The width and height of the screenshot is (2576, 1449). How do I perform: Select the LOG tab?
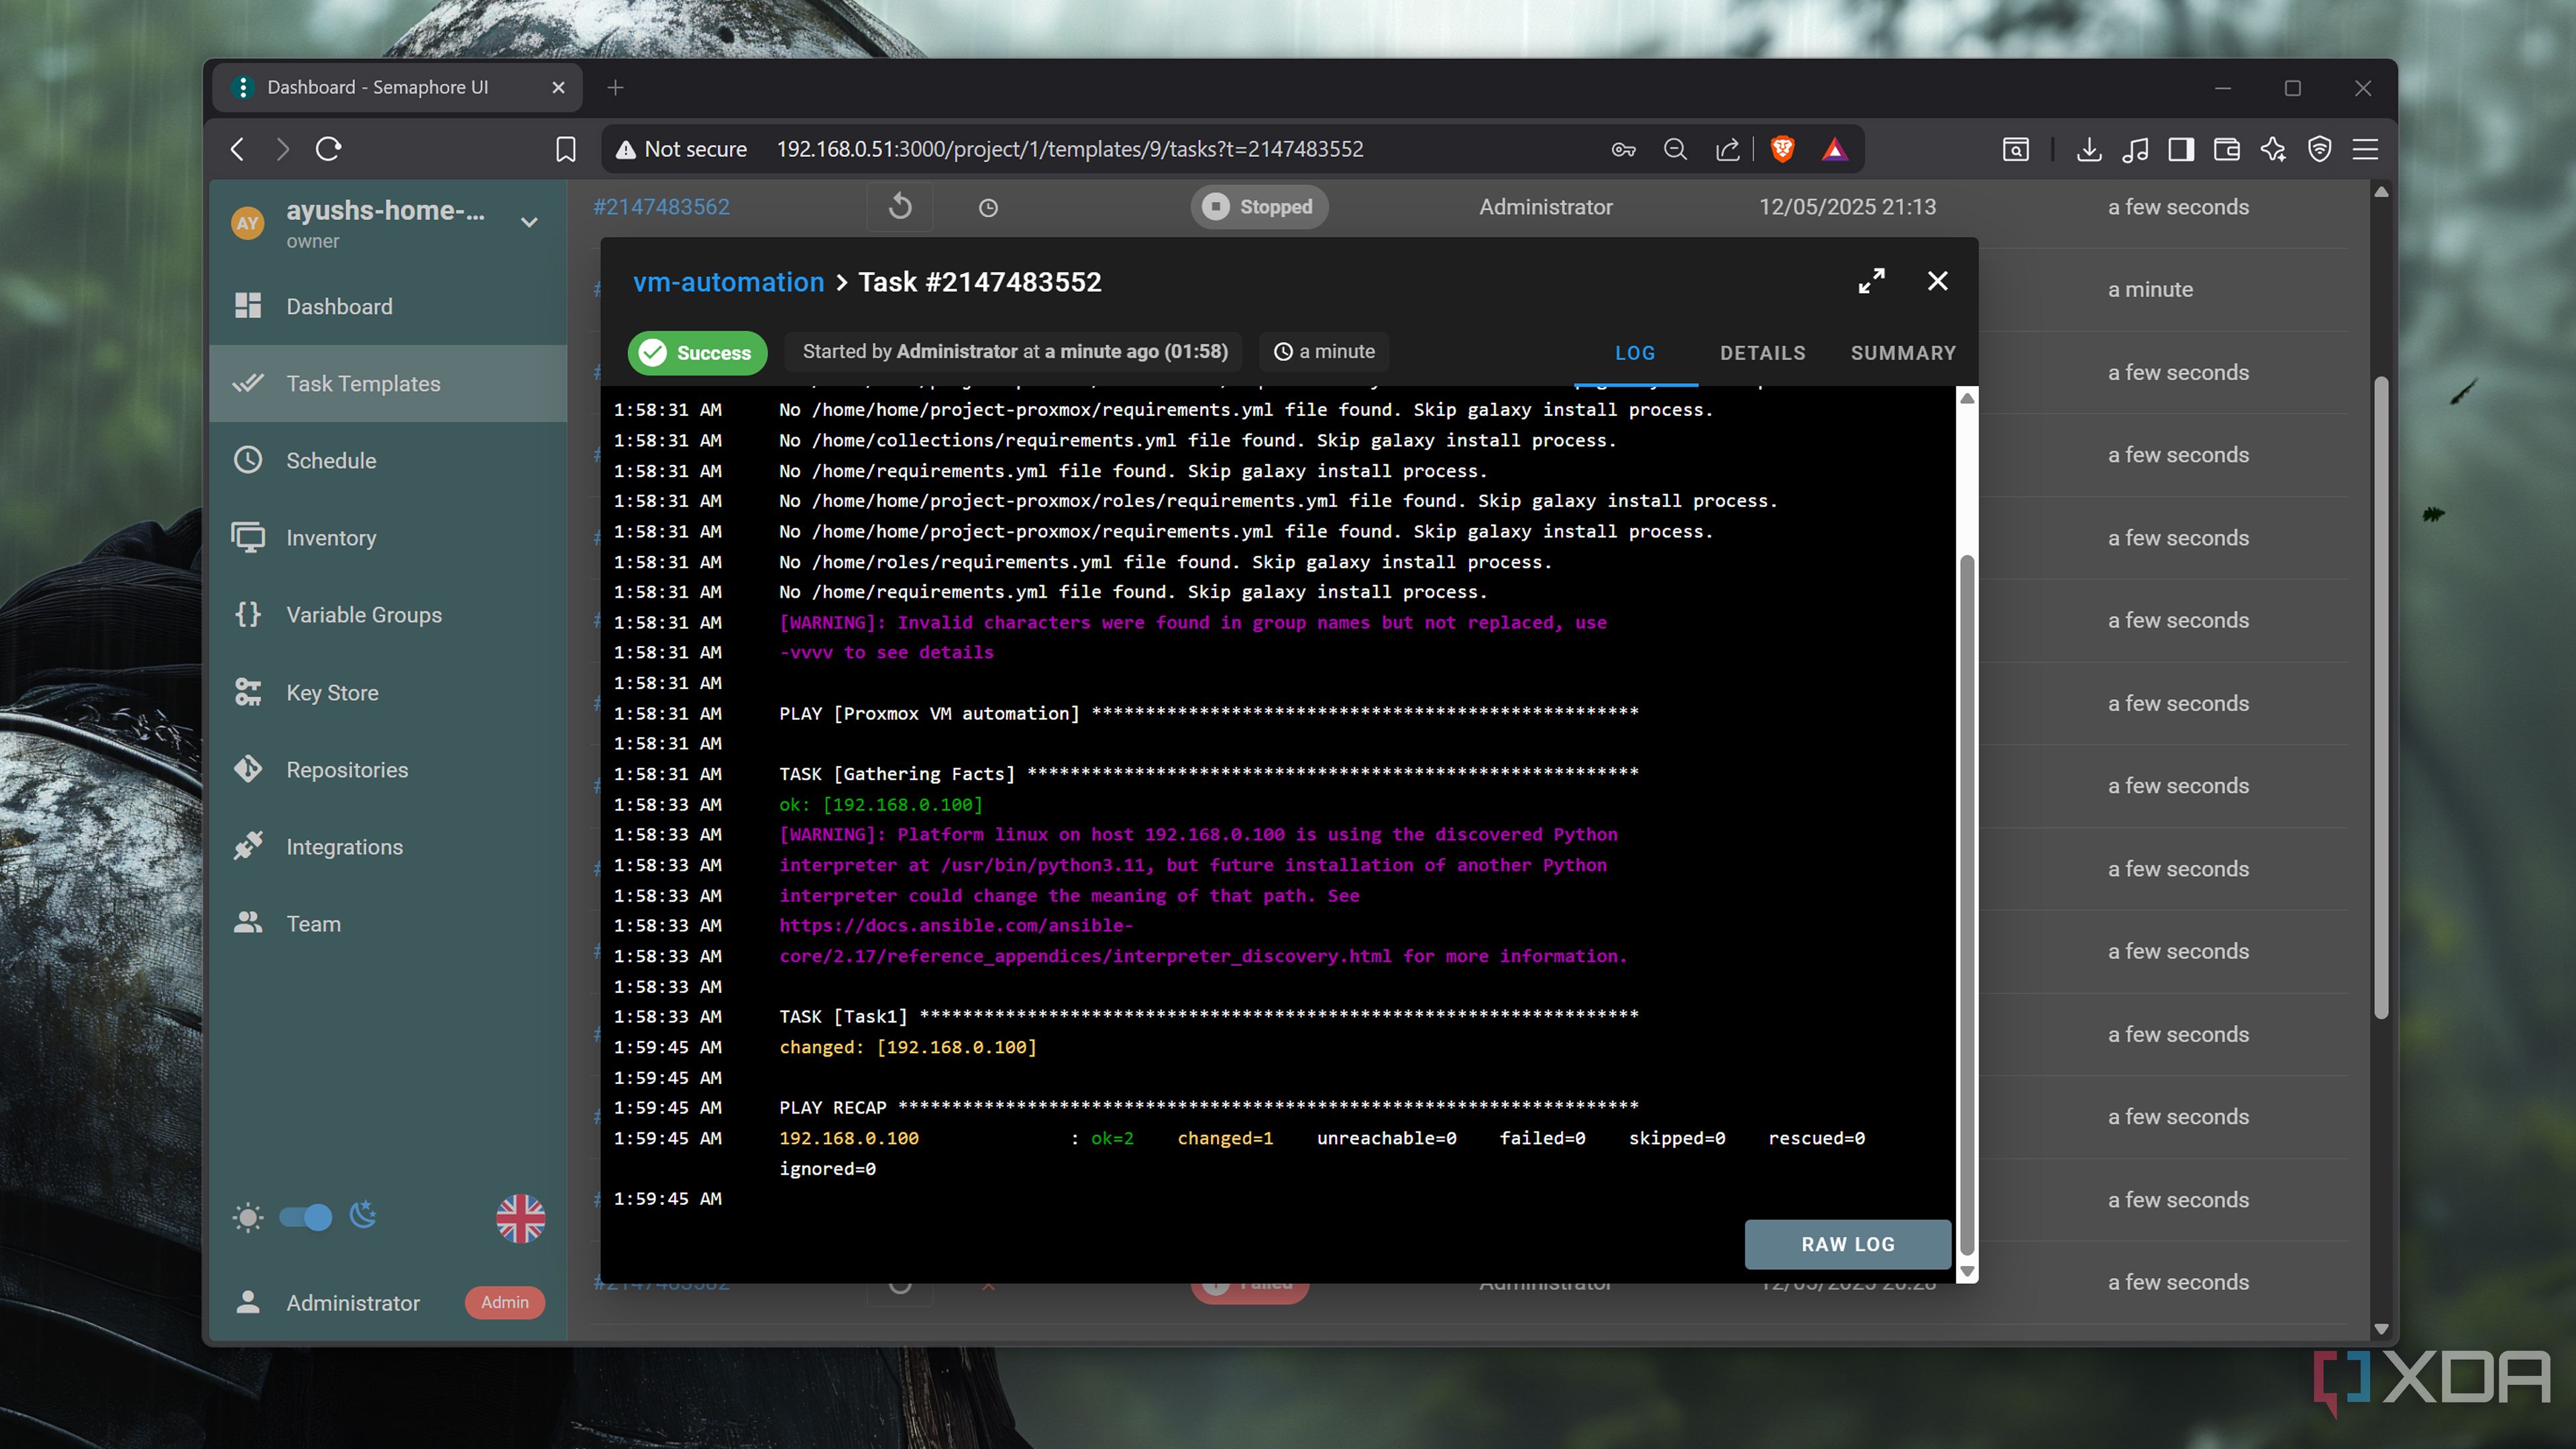click(1635, 353)
